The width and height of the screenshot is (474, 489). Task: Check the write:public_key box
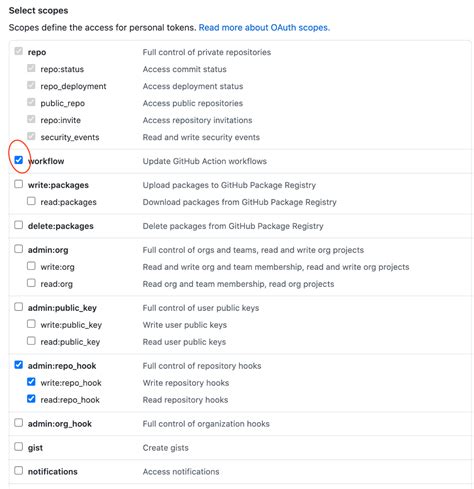(x=31, y=324)
